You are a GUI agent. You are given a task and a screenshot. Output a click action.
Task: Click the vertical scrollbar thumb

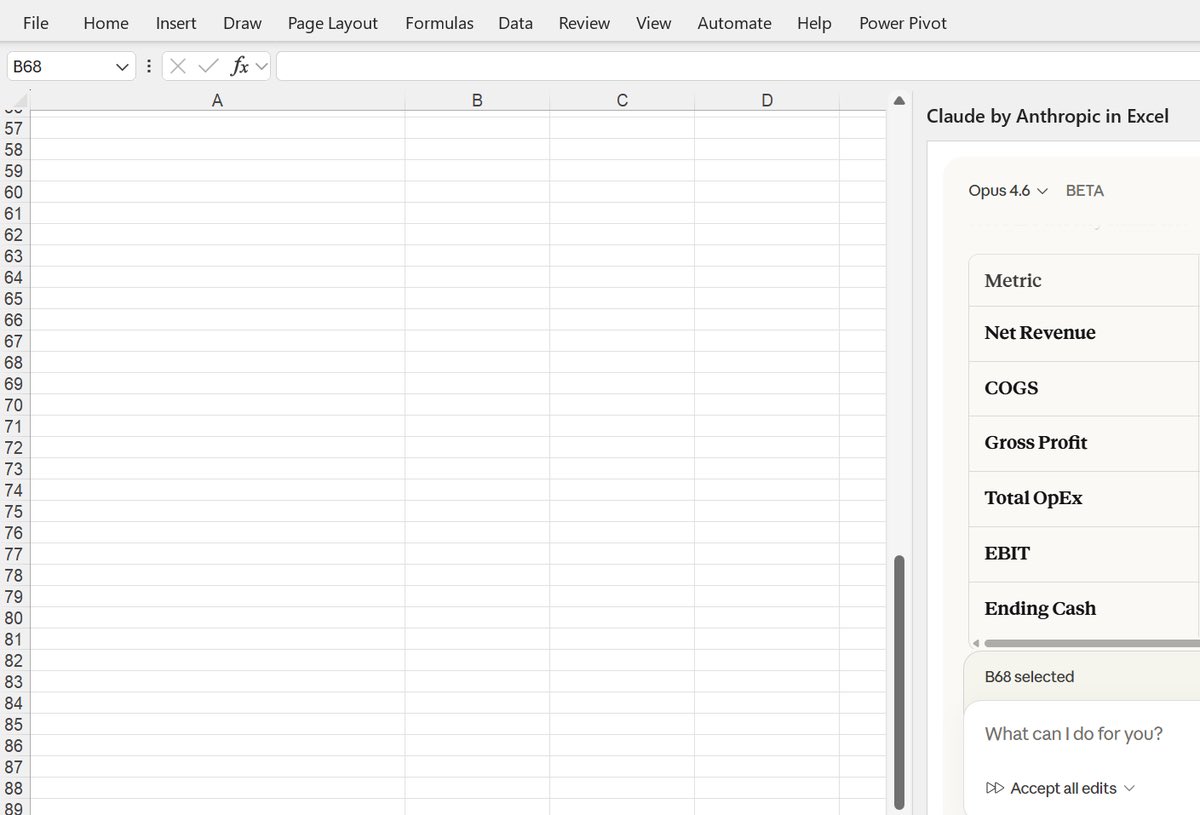pos(899,681)
